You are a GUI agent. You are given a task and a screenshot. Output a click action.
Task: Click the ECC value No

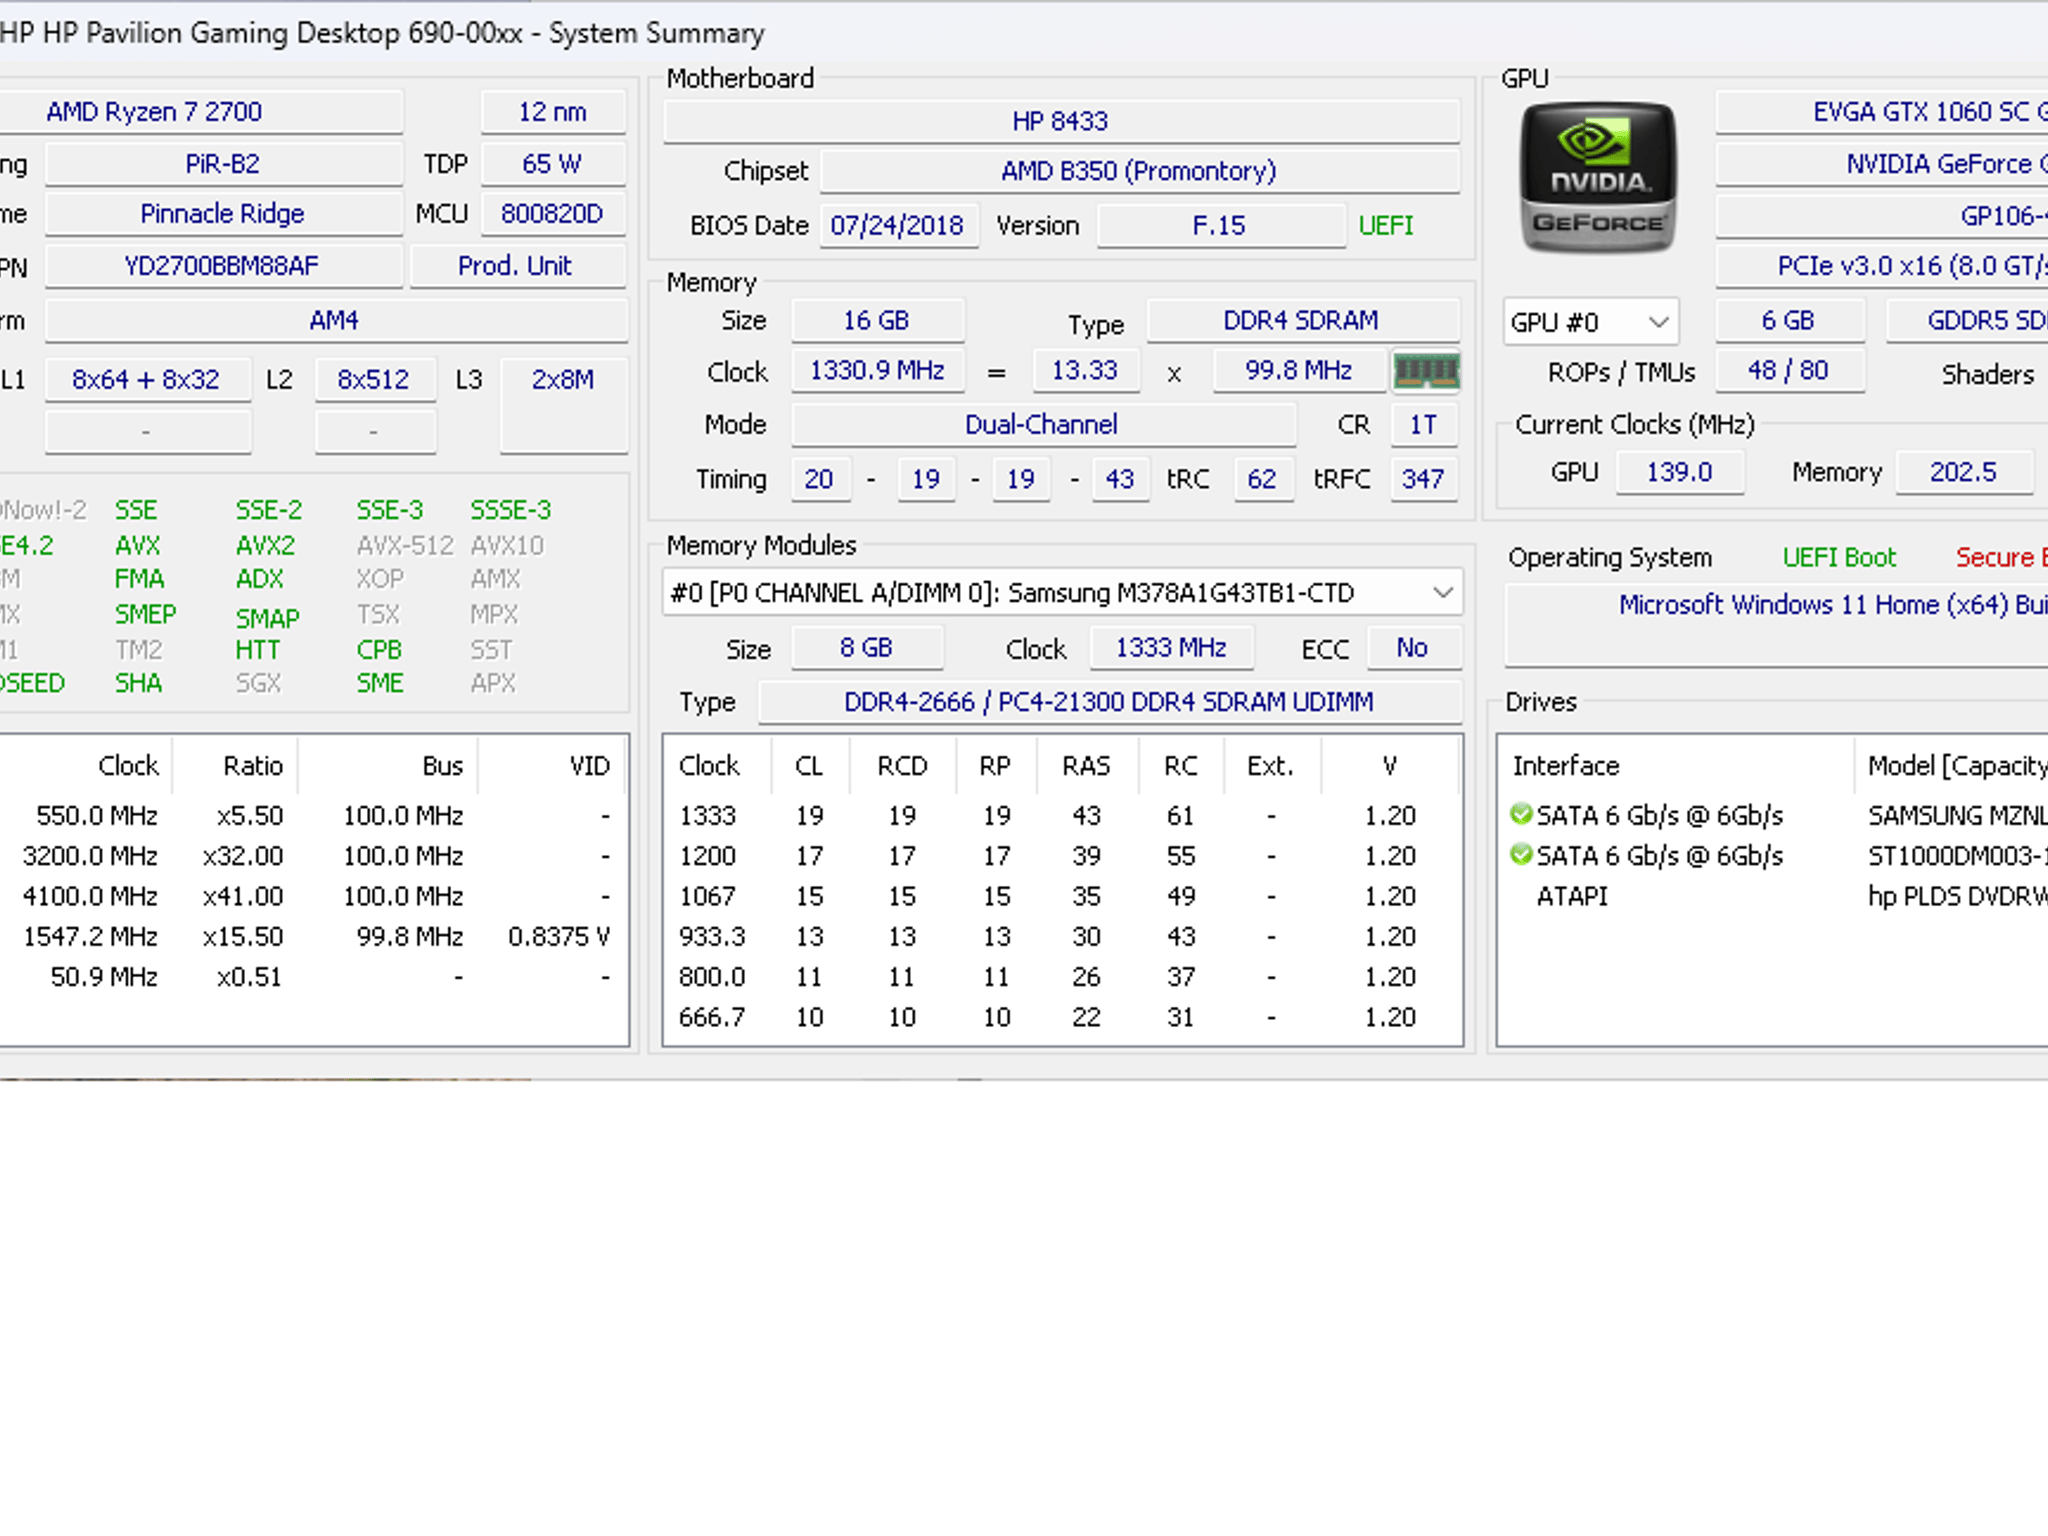(1414, 648)
